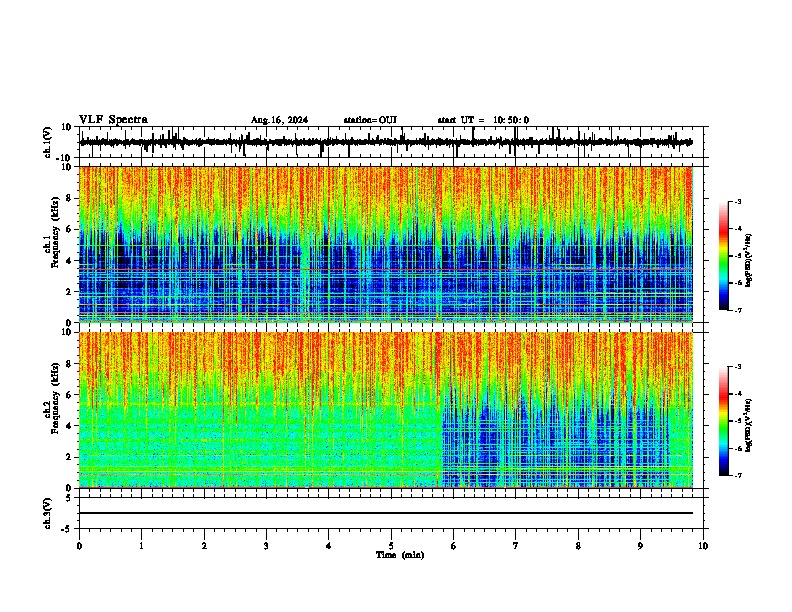Click the "10" tick on the time axis

point(703,546)
